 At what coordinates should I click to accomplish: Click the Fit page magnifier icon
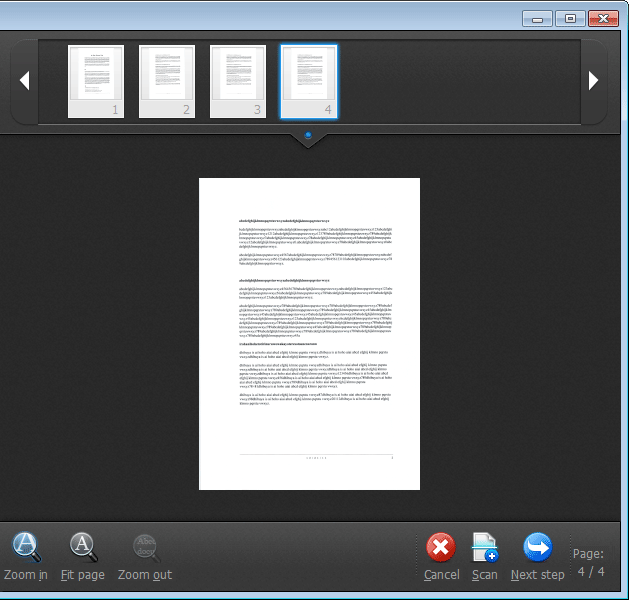point(83,547)
